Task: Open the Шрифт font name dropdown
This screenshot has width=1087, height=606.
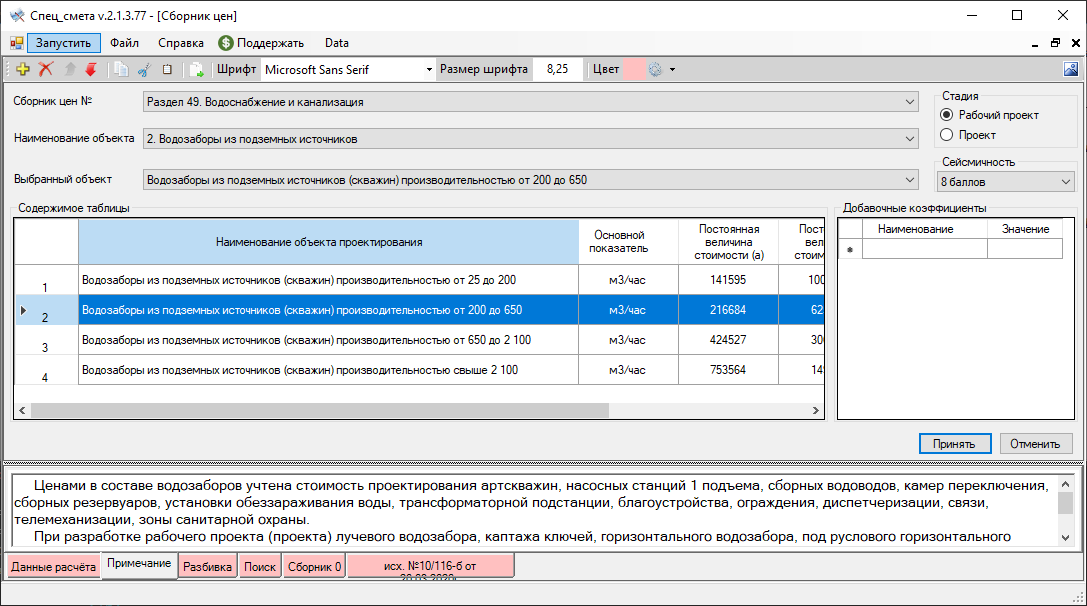Action: click(429, 69)
